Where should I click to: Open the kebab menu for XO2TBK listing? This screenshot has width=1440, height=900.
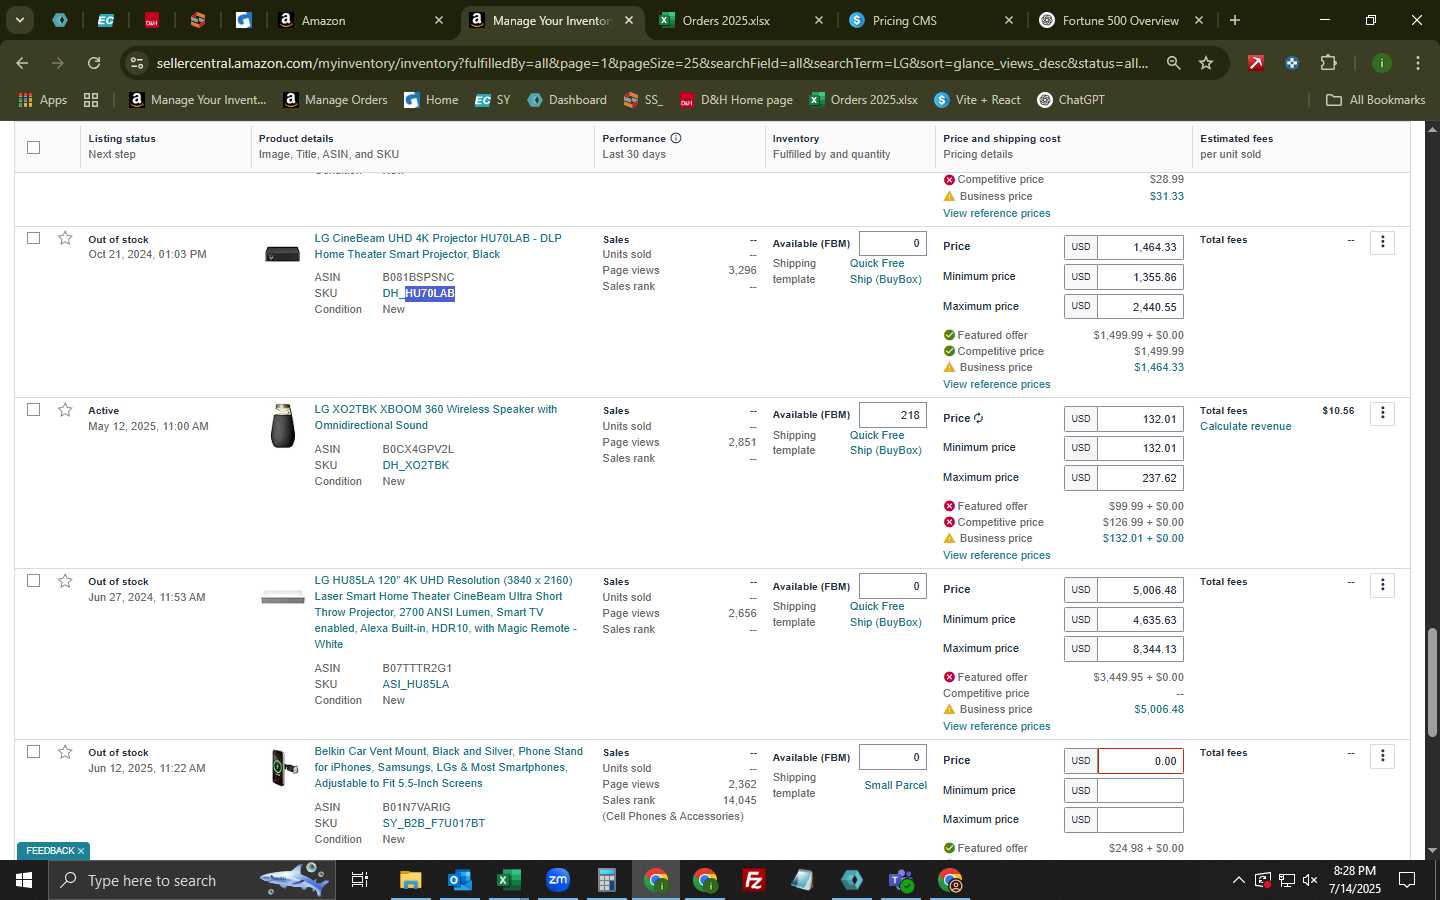(1382, 413)
